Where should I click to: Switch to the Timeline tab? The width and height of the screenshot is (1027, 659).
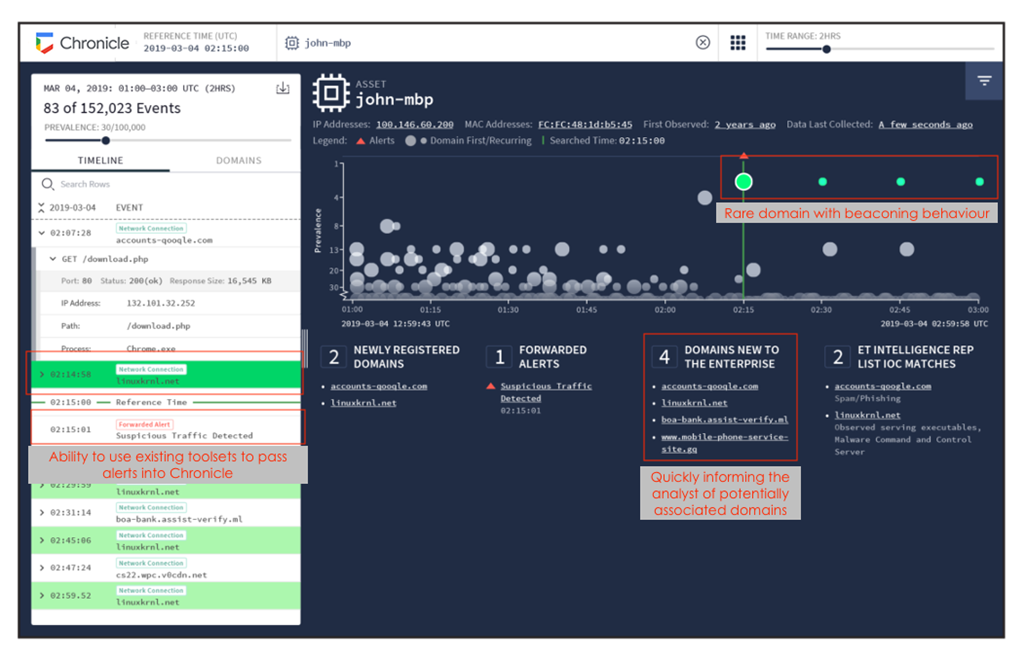100,160
